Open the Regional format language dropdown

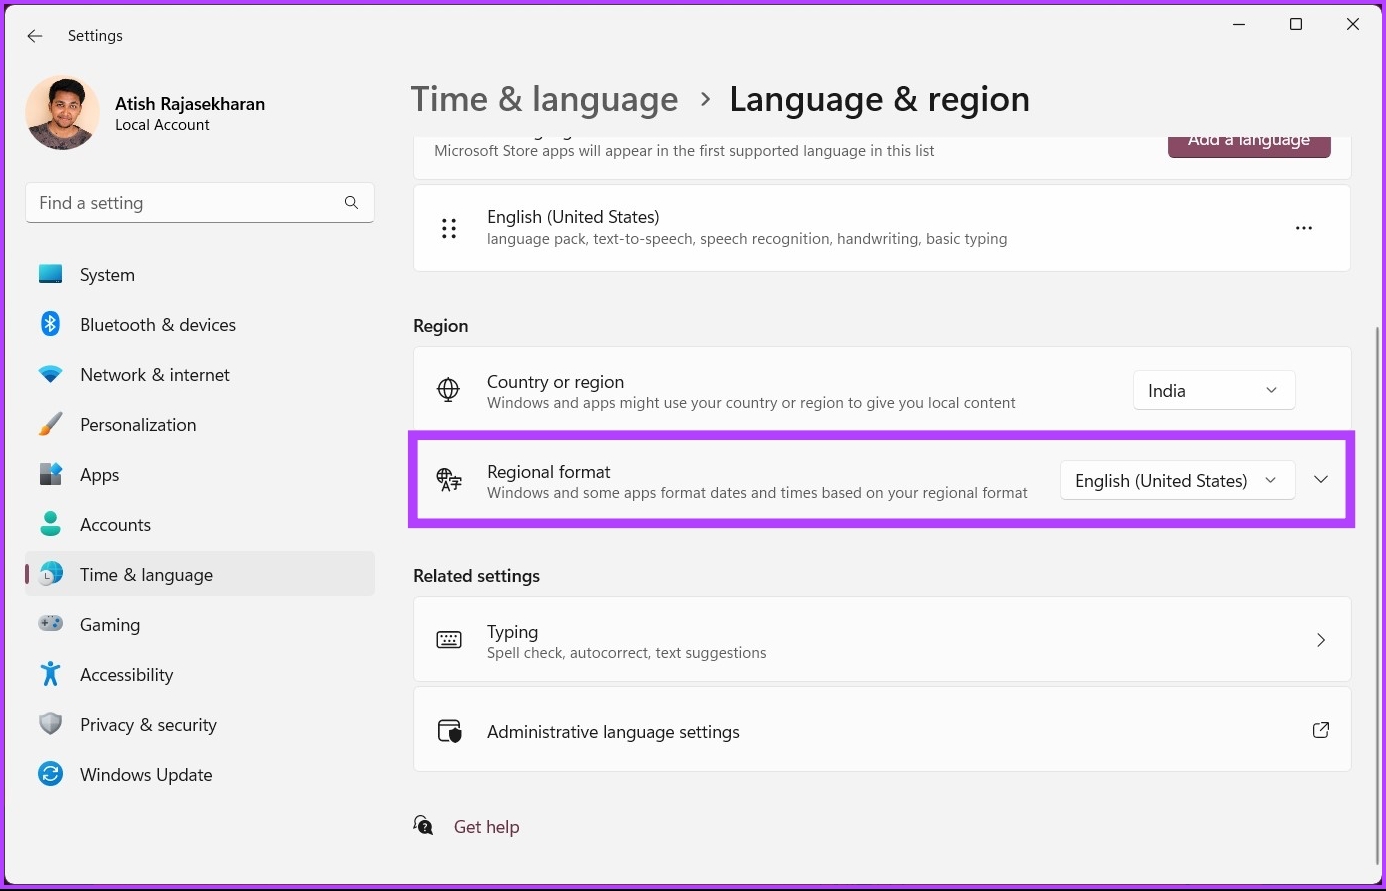[1176, 480]
